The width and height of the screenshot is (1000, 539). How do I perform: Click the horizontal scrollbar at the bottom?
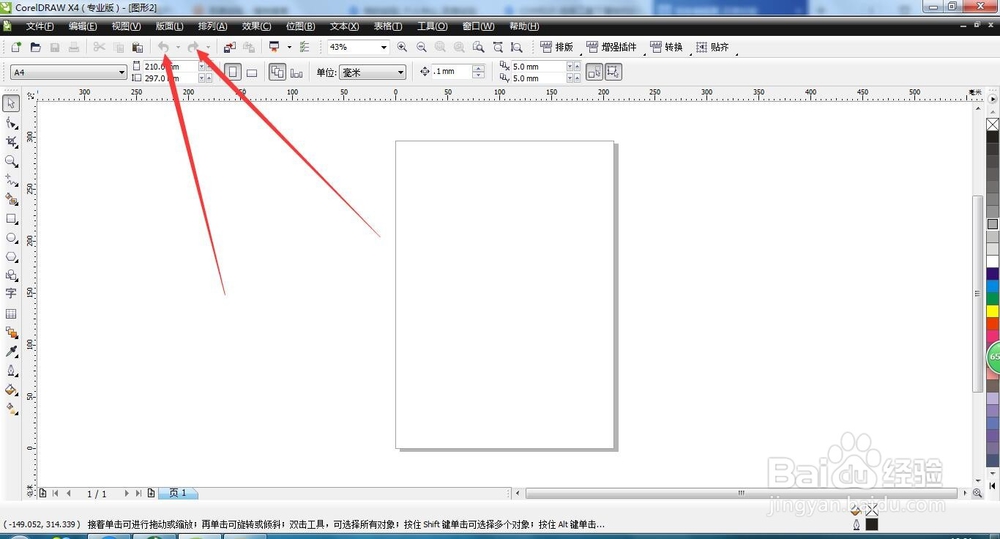click(740, 493)
